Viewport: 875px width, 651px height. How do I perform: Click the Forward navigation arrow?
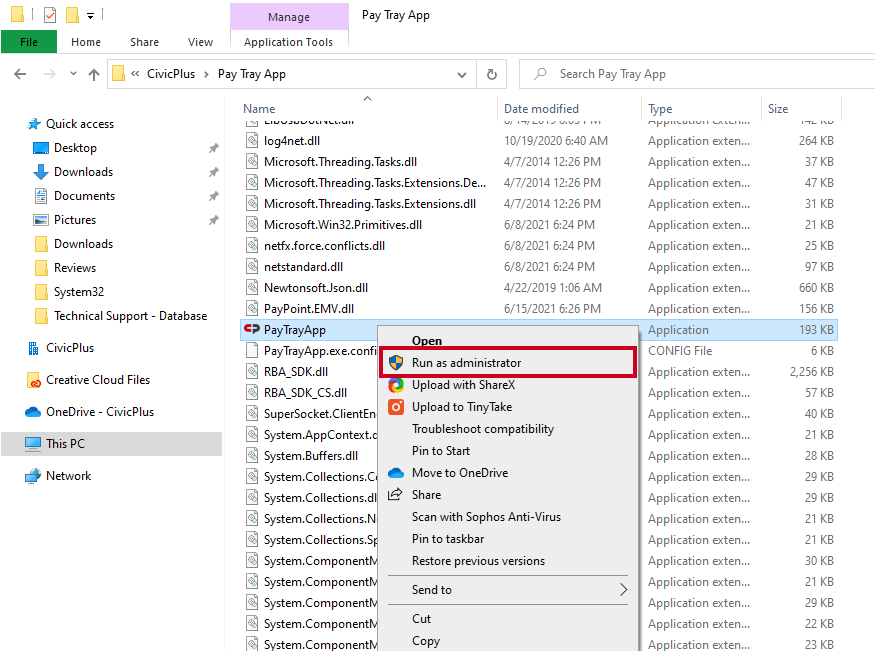[x=50, y=74]
